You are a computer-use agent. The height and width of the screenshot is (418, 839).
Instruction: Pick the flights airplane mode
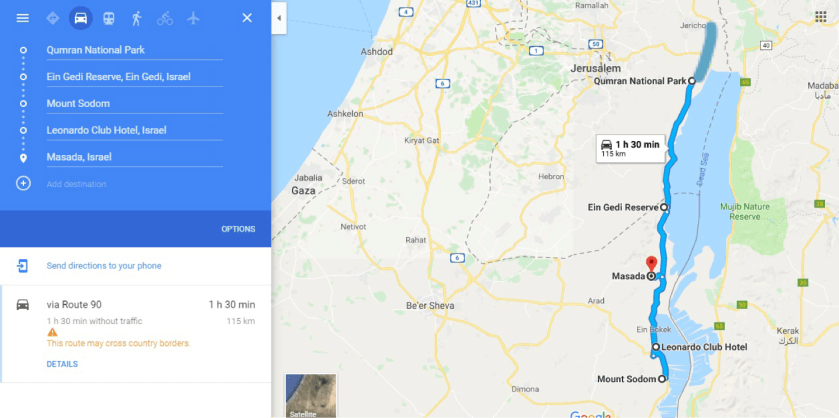point(193,18)
